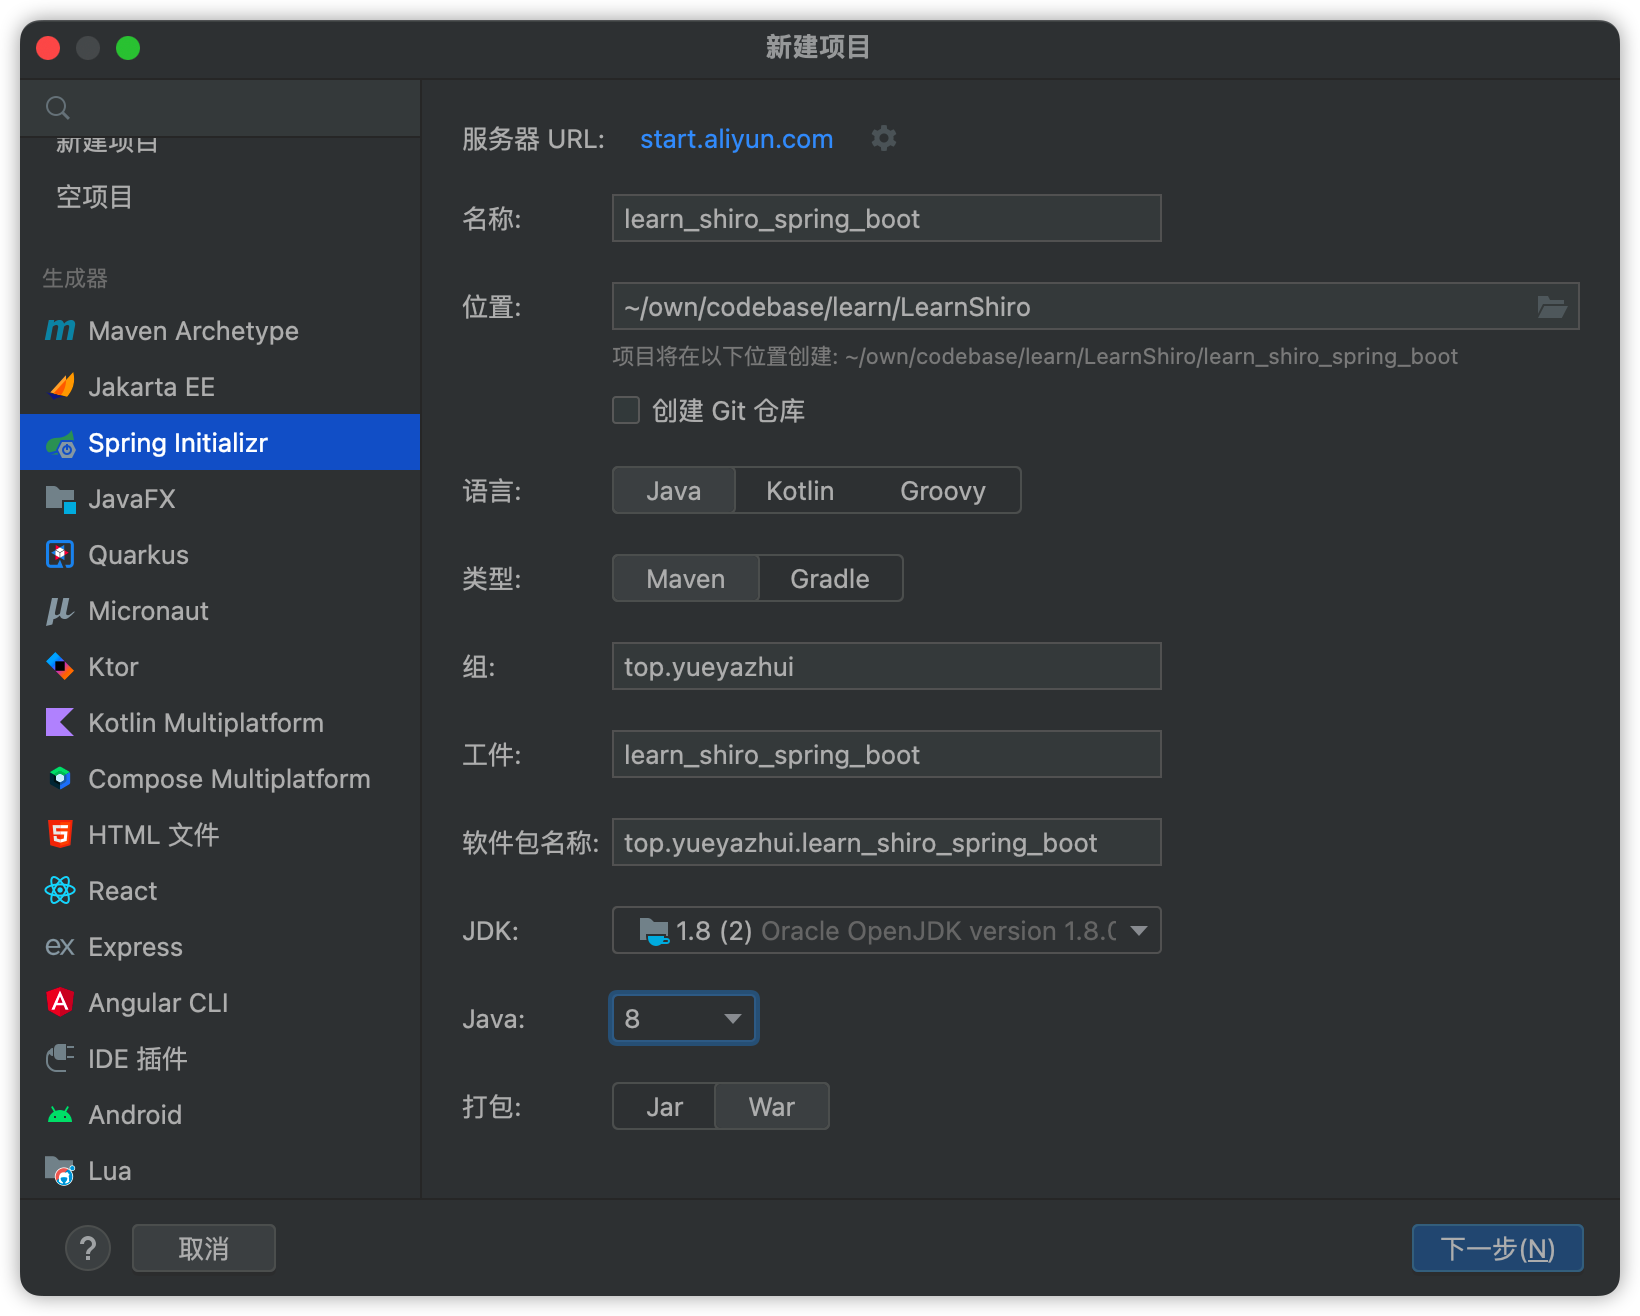The width and height of the screenshot is (1640, 1316).
Task: Select Spring Initializr generator
Action: (220, 442)
